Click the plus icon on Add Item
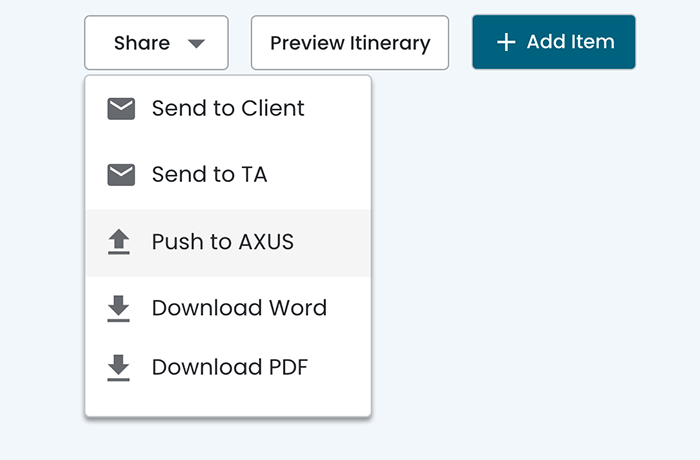Image resolution: width=700 pixels, height=460 pixels. pos(507,42)
